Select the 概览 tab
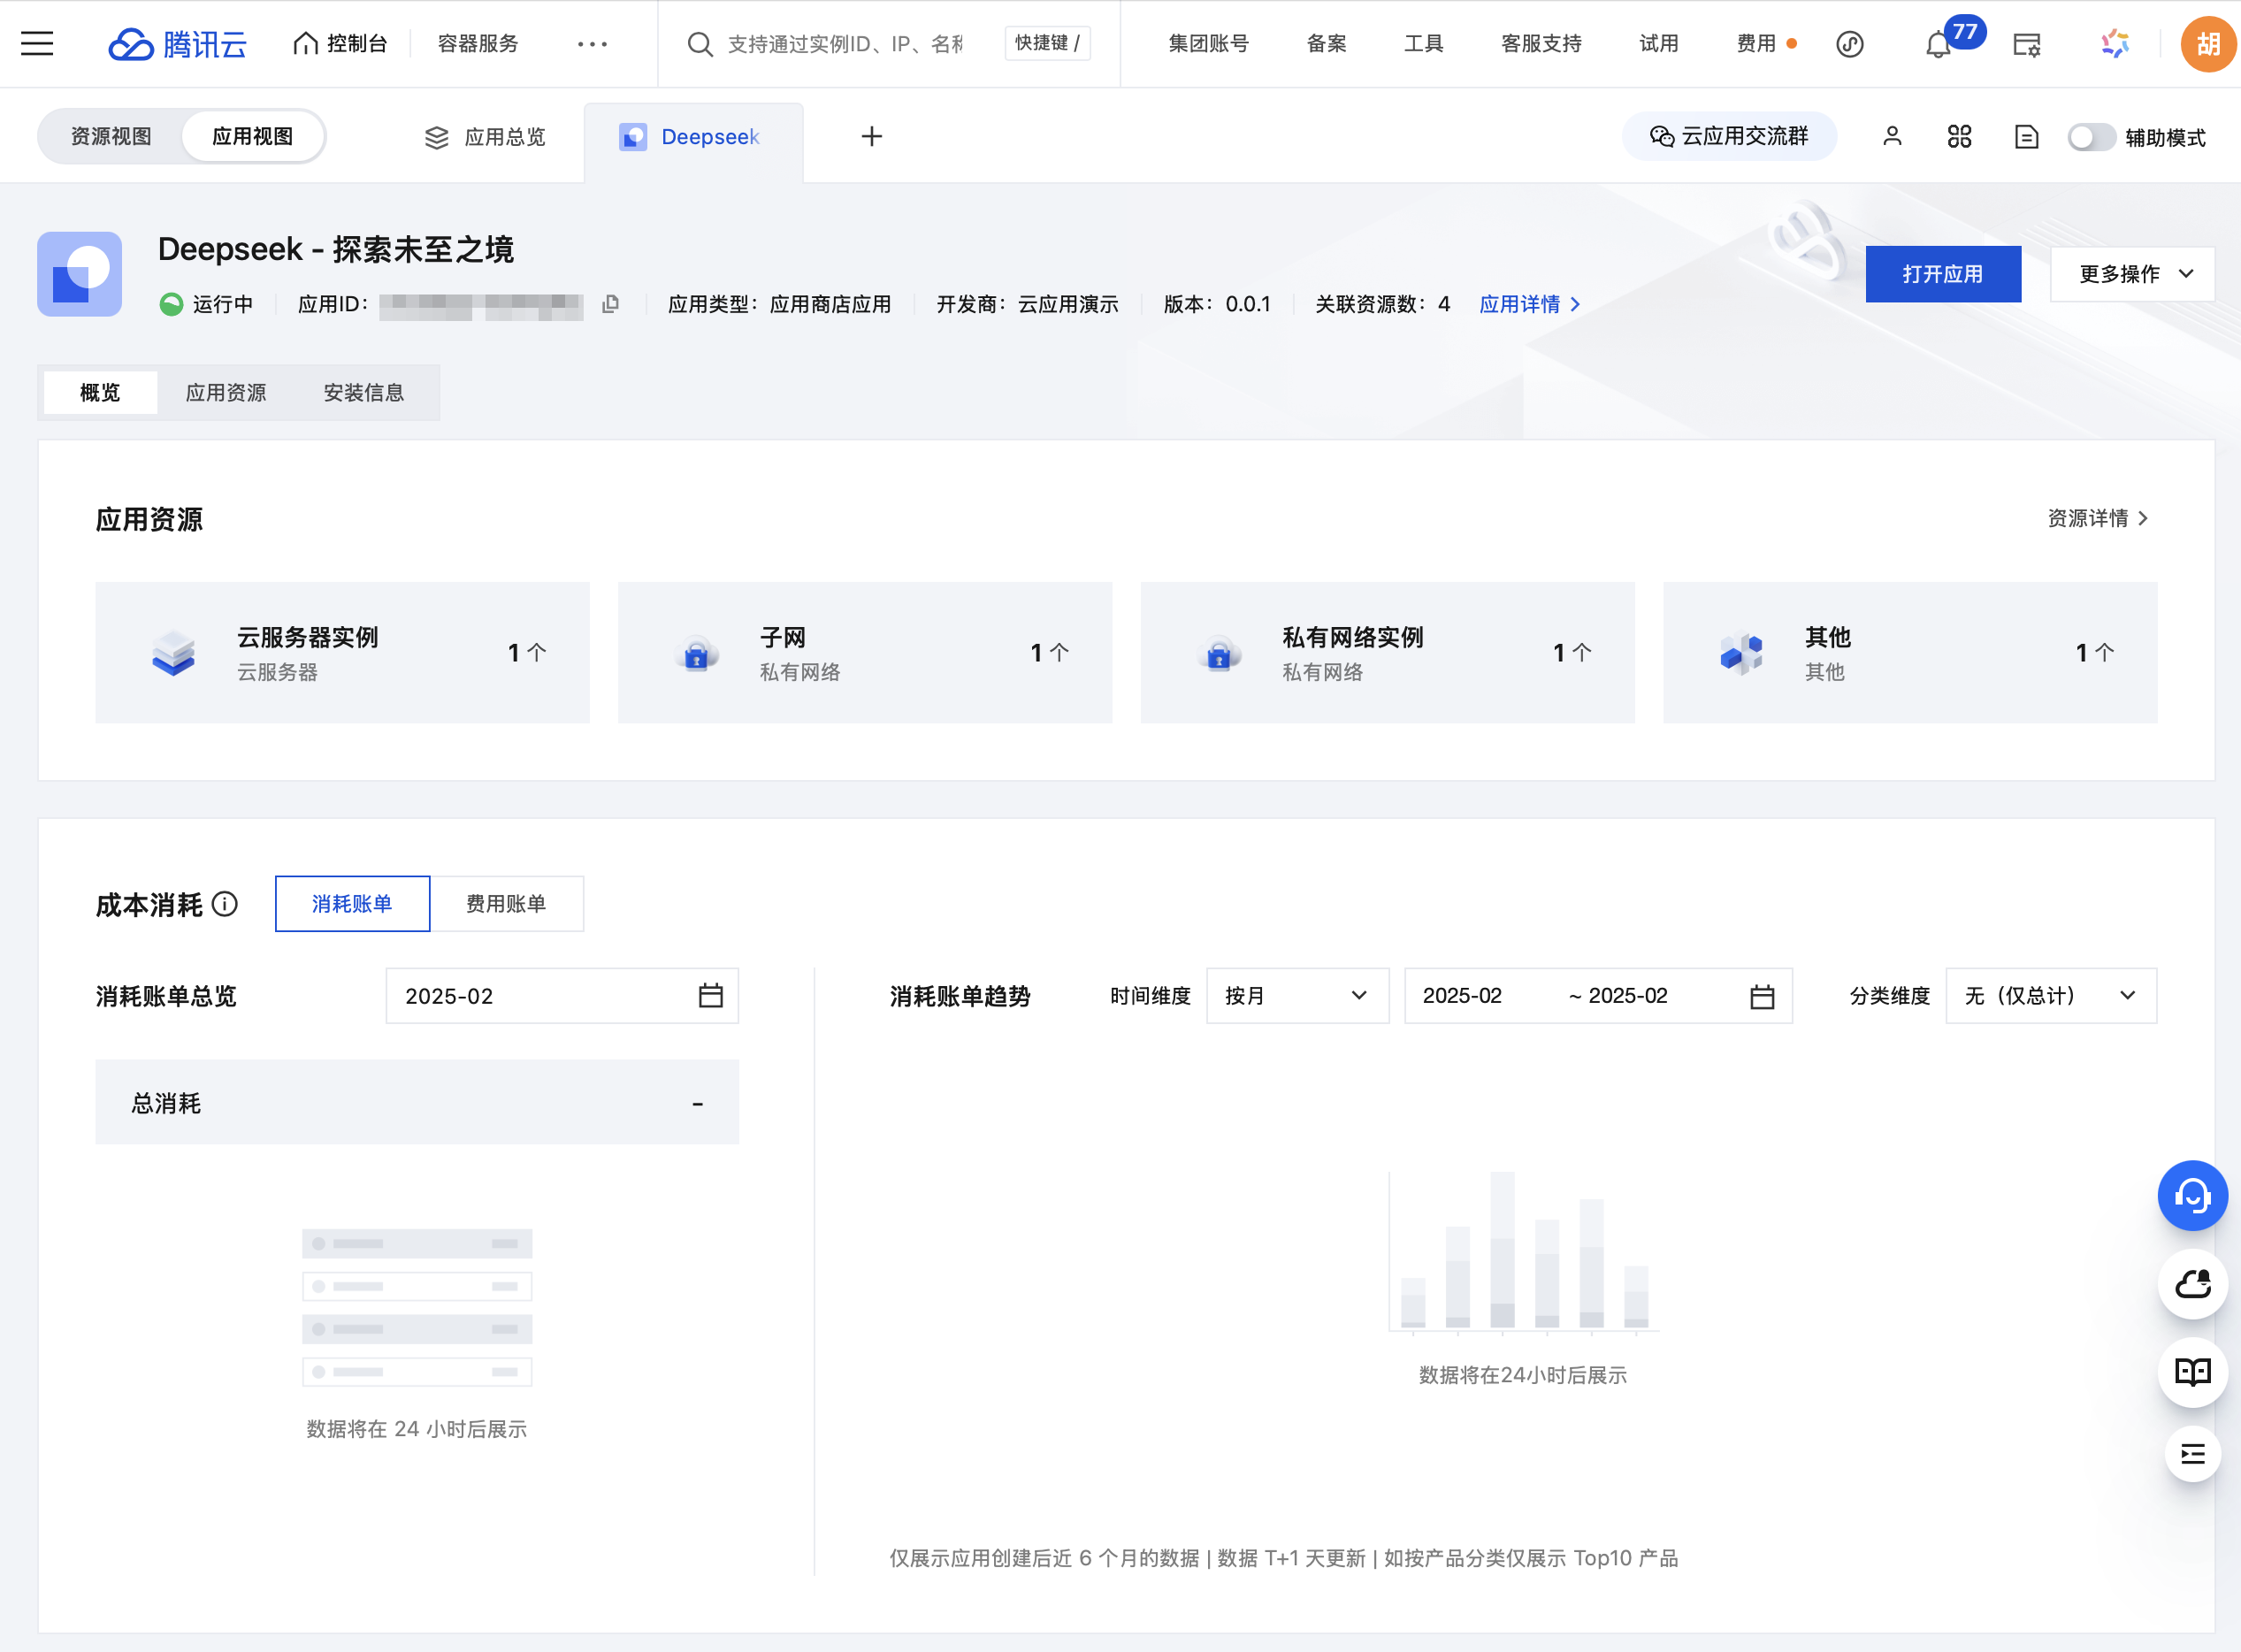Viewport: 2241px width, 1652px height. point(100,392)
